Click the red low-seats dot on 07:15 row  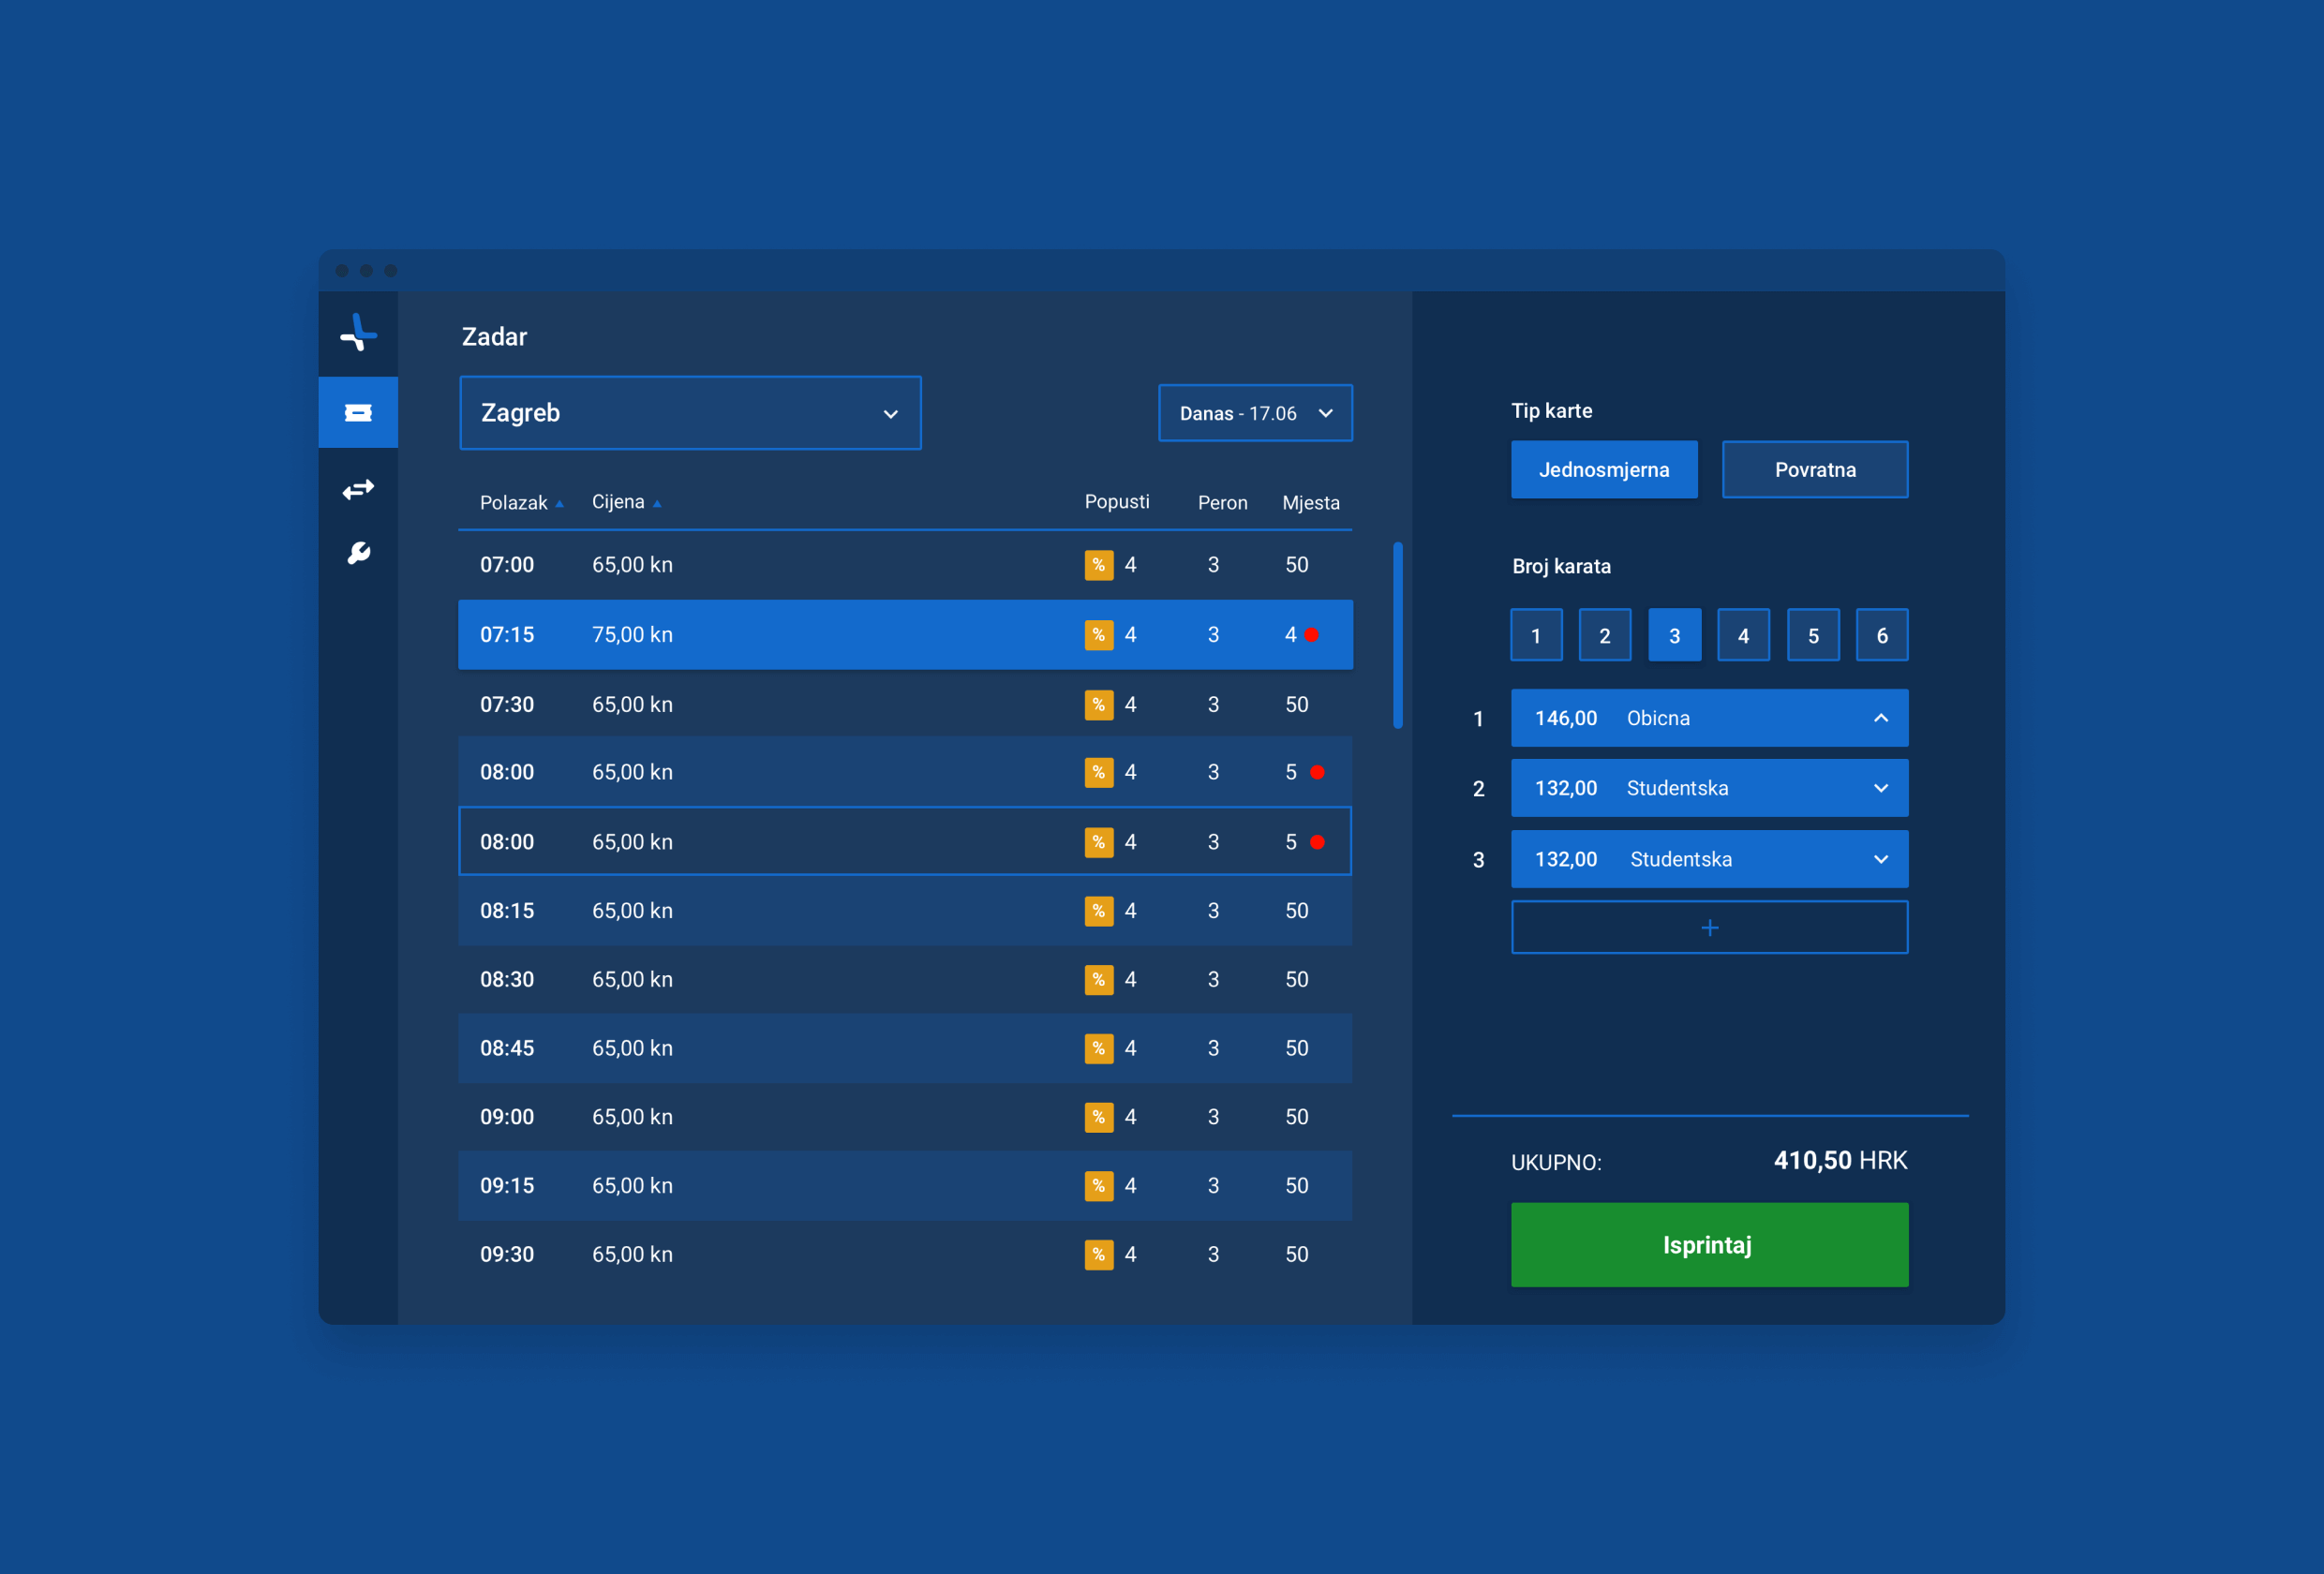1311,635
